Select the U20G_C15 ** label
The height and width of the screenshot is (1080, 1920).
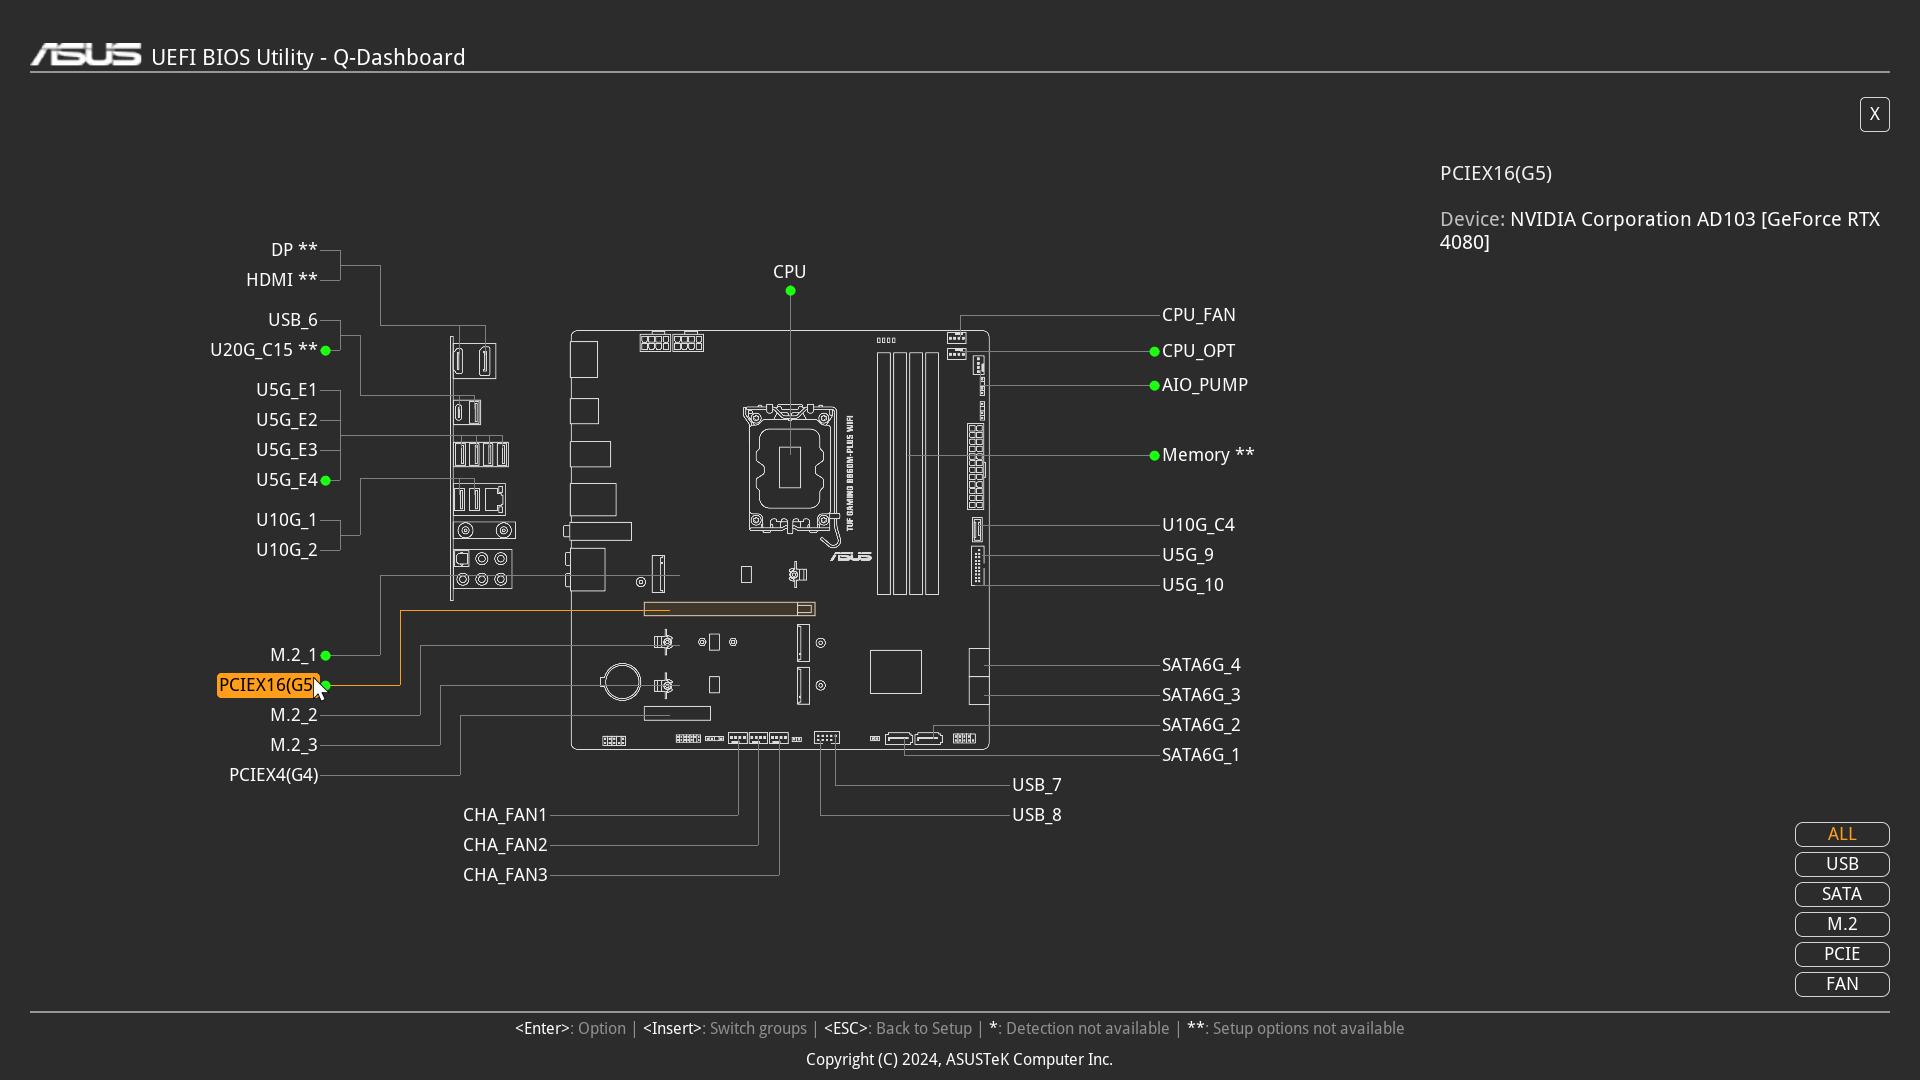264,350
